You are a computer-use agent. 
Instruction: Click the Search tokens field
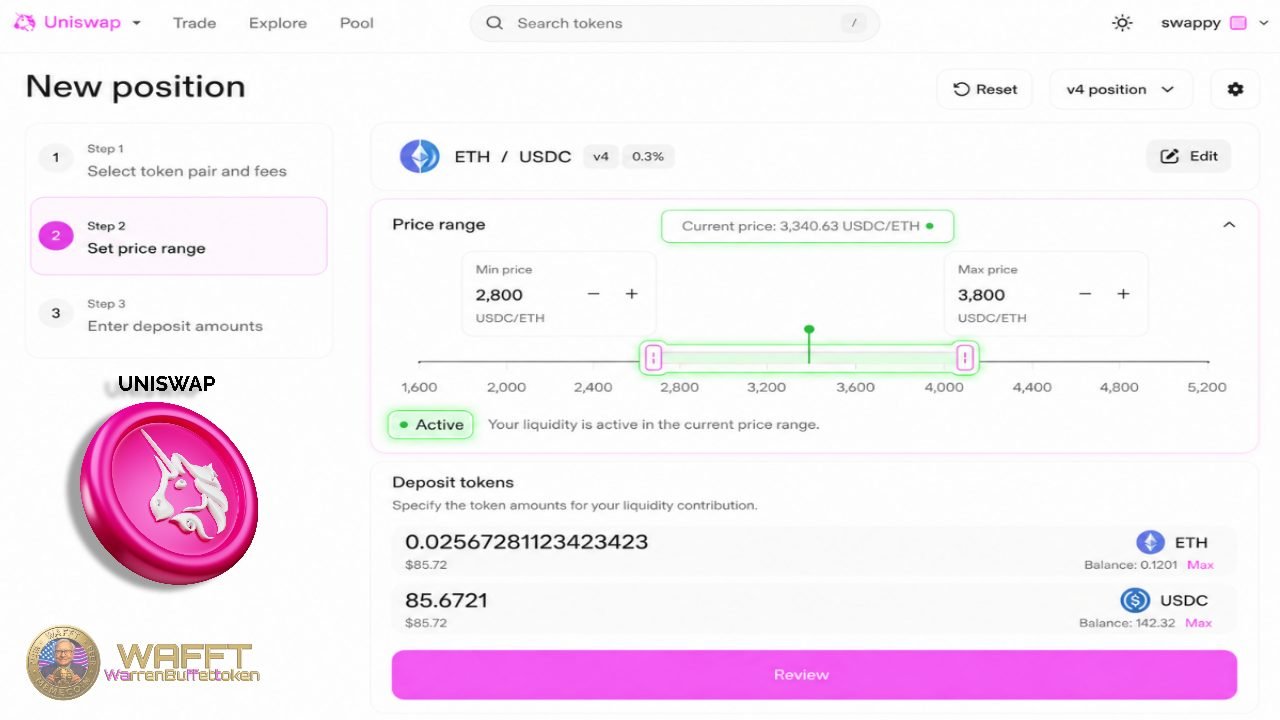click(675, 23)
